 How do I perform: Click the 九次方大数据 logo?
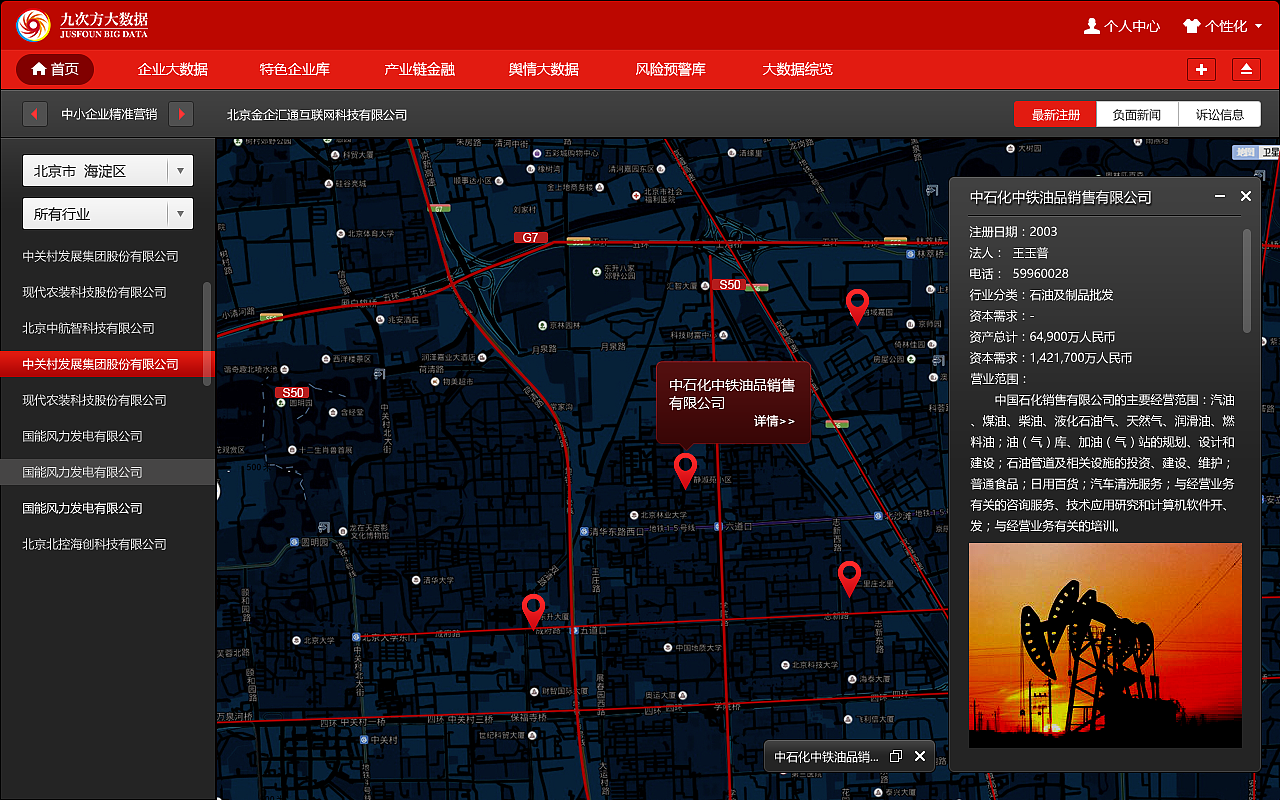point(82,25)
